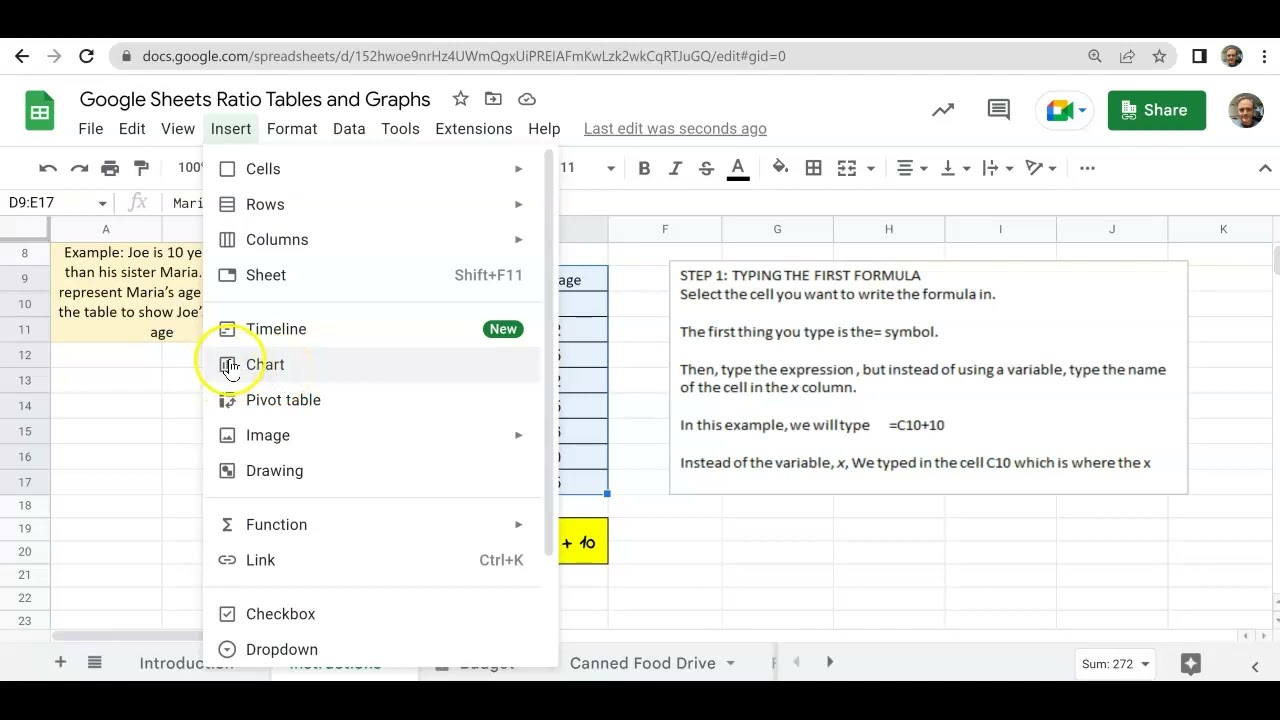
Task: Open text rotation dropdown
Action: click(x=1041, y=168)
